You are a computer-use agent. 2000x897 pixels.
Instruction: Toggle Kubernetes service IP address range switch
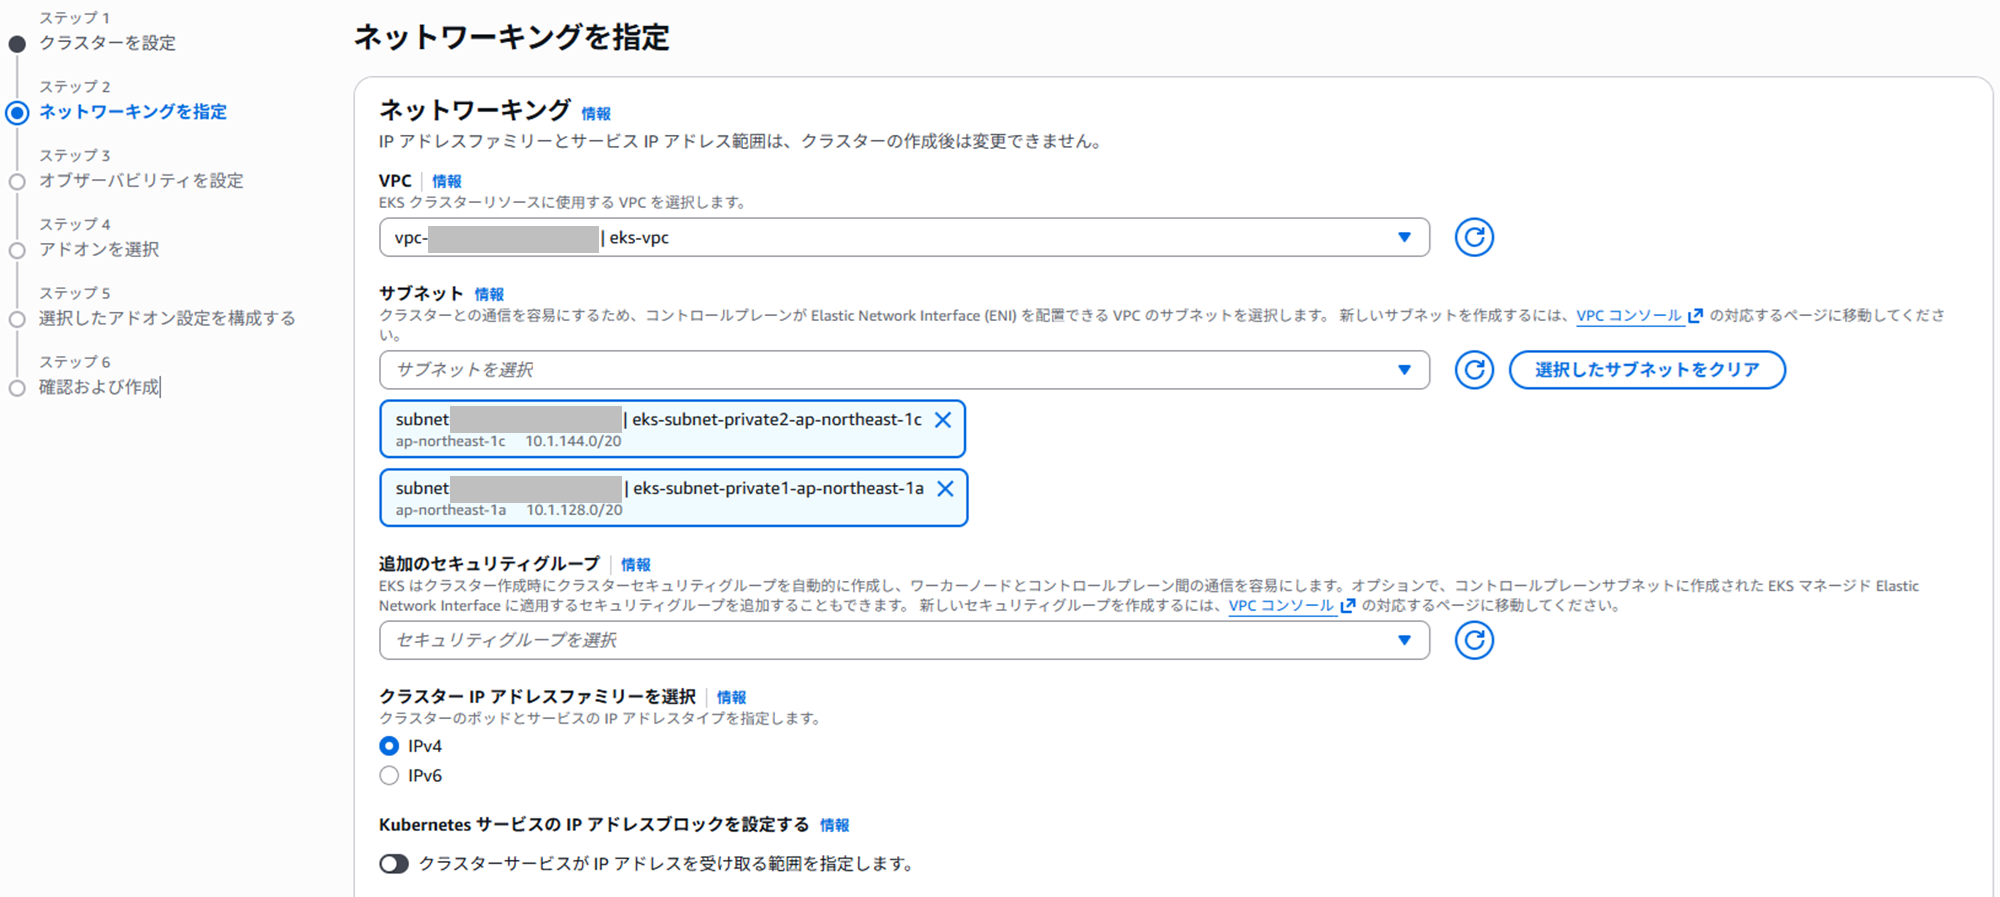pos(394,864)
